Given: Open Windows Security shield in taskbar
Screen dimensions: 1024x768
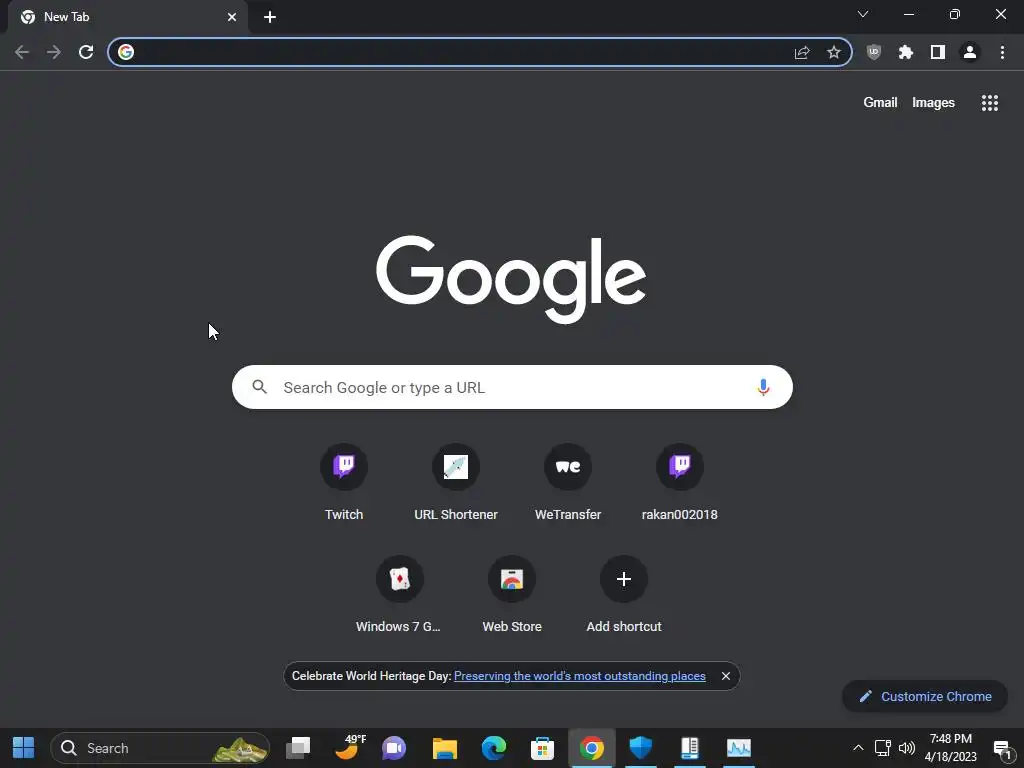Looking at the screenshot, I should click(x=641, y=748).
